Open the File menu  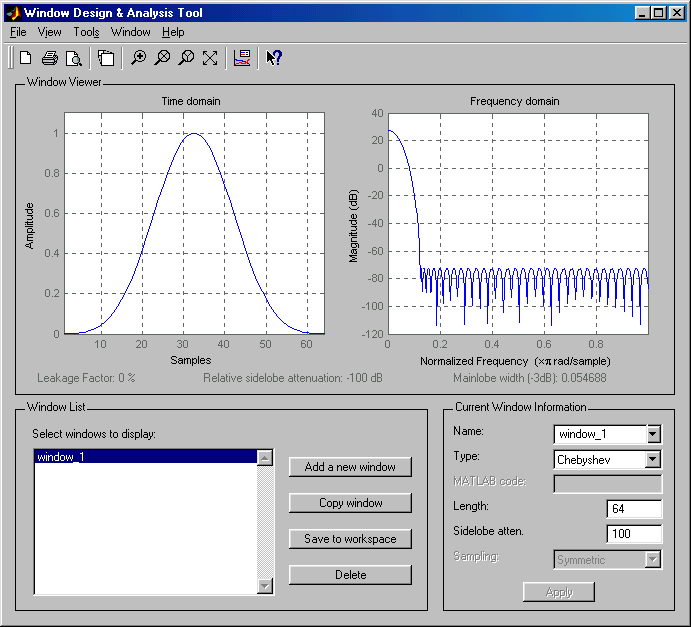click(x=18, y=32)
